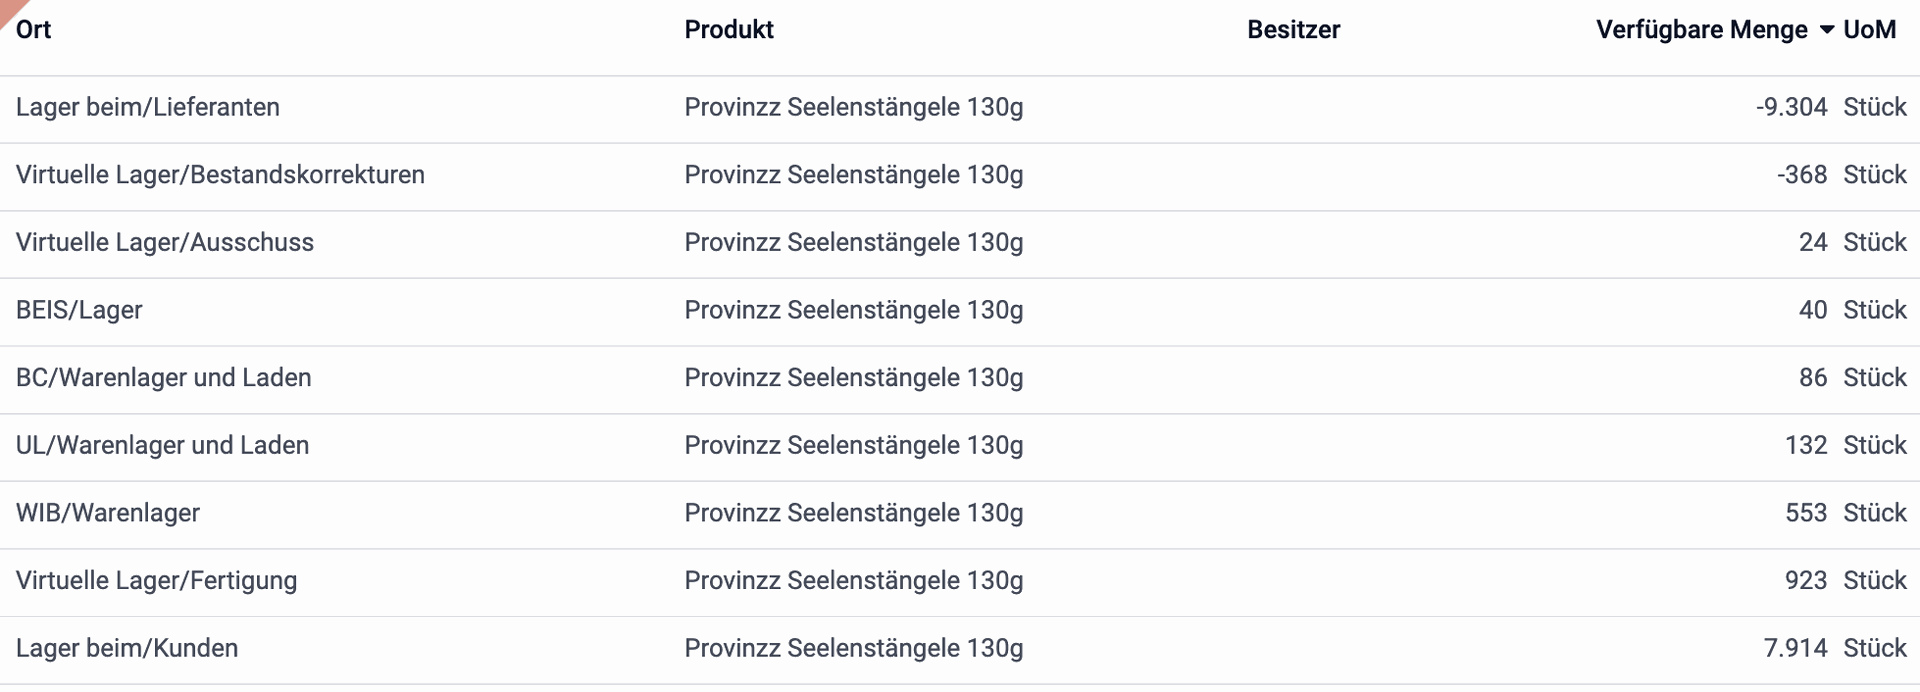The height and width of the screenshot is (692, 1920).
Task: Click the Verfügbare Menge column header
Action: pyautogui.click(x=1701, y=30)
